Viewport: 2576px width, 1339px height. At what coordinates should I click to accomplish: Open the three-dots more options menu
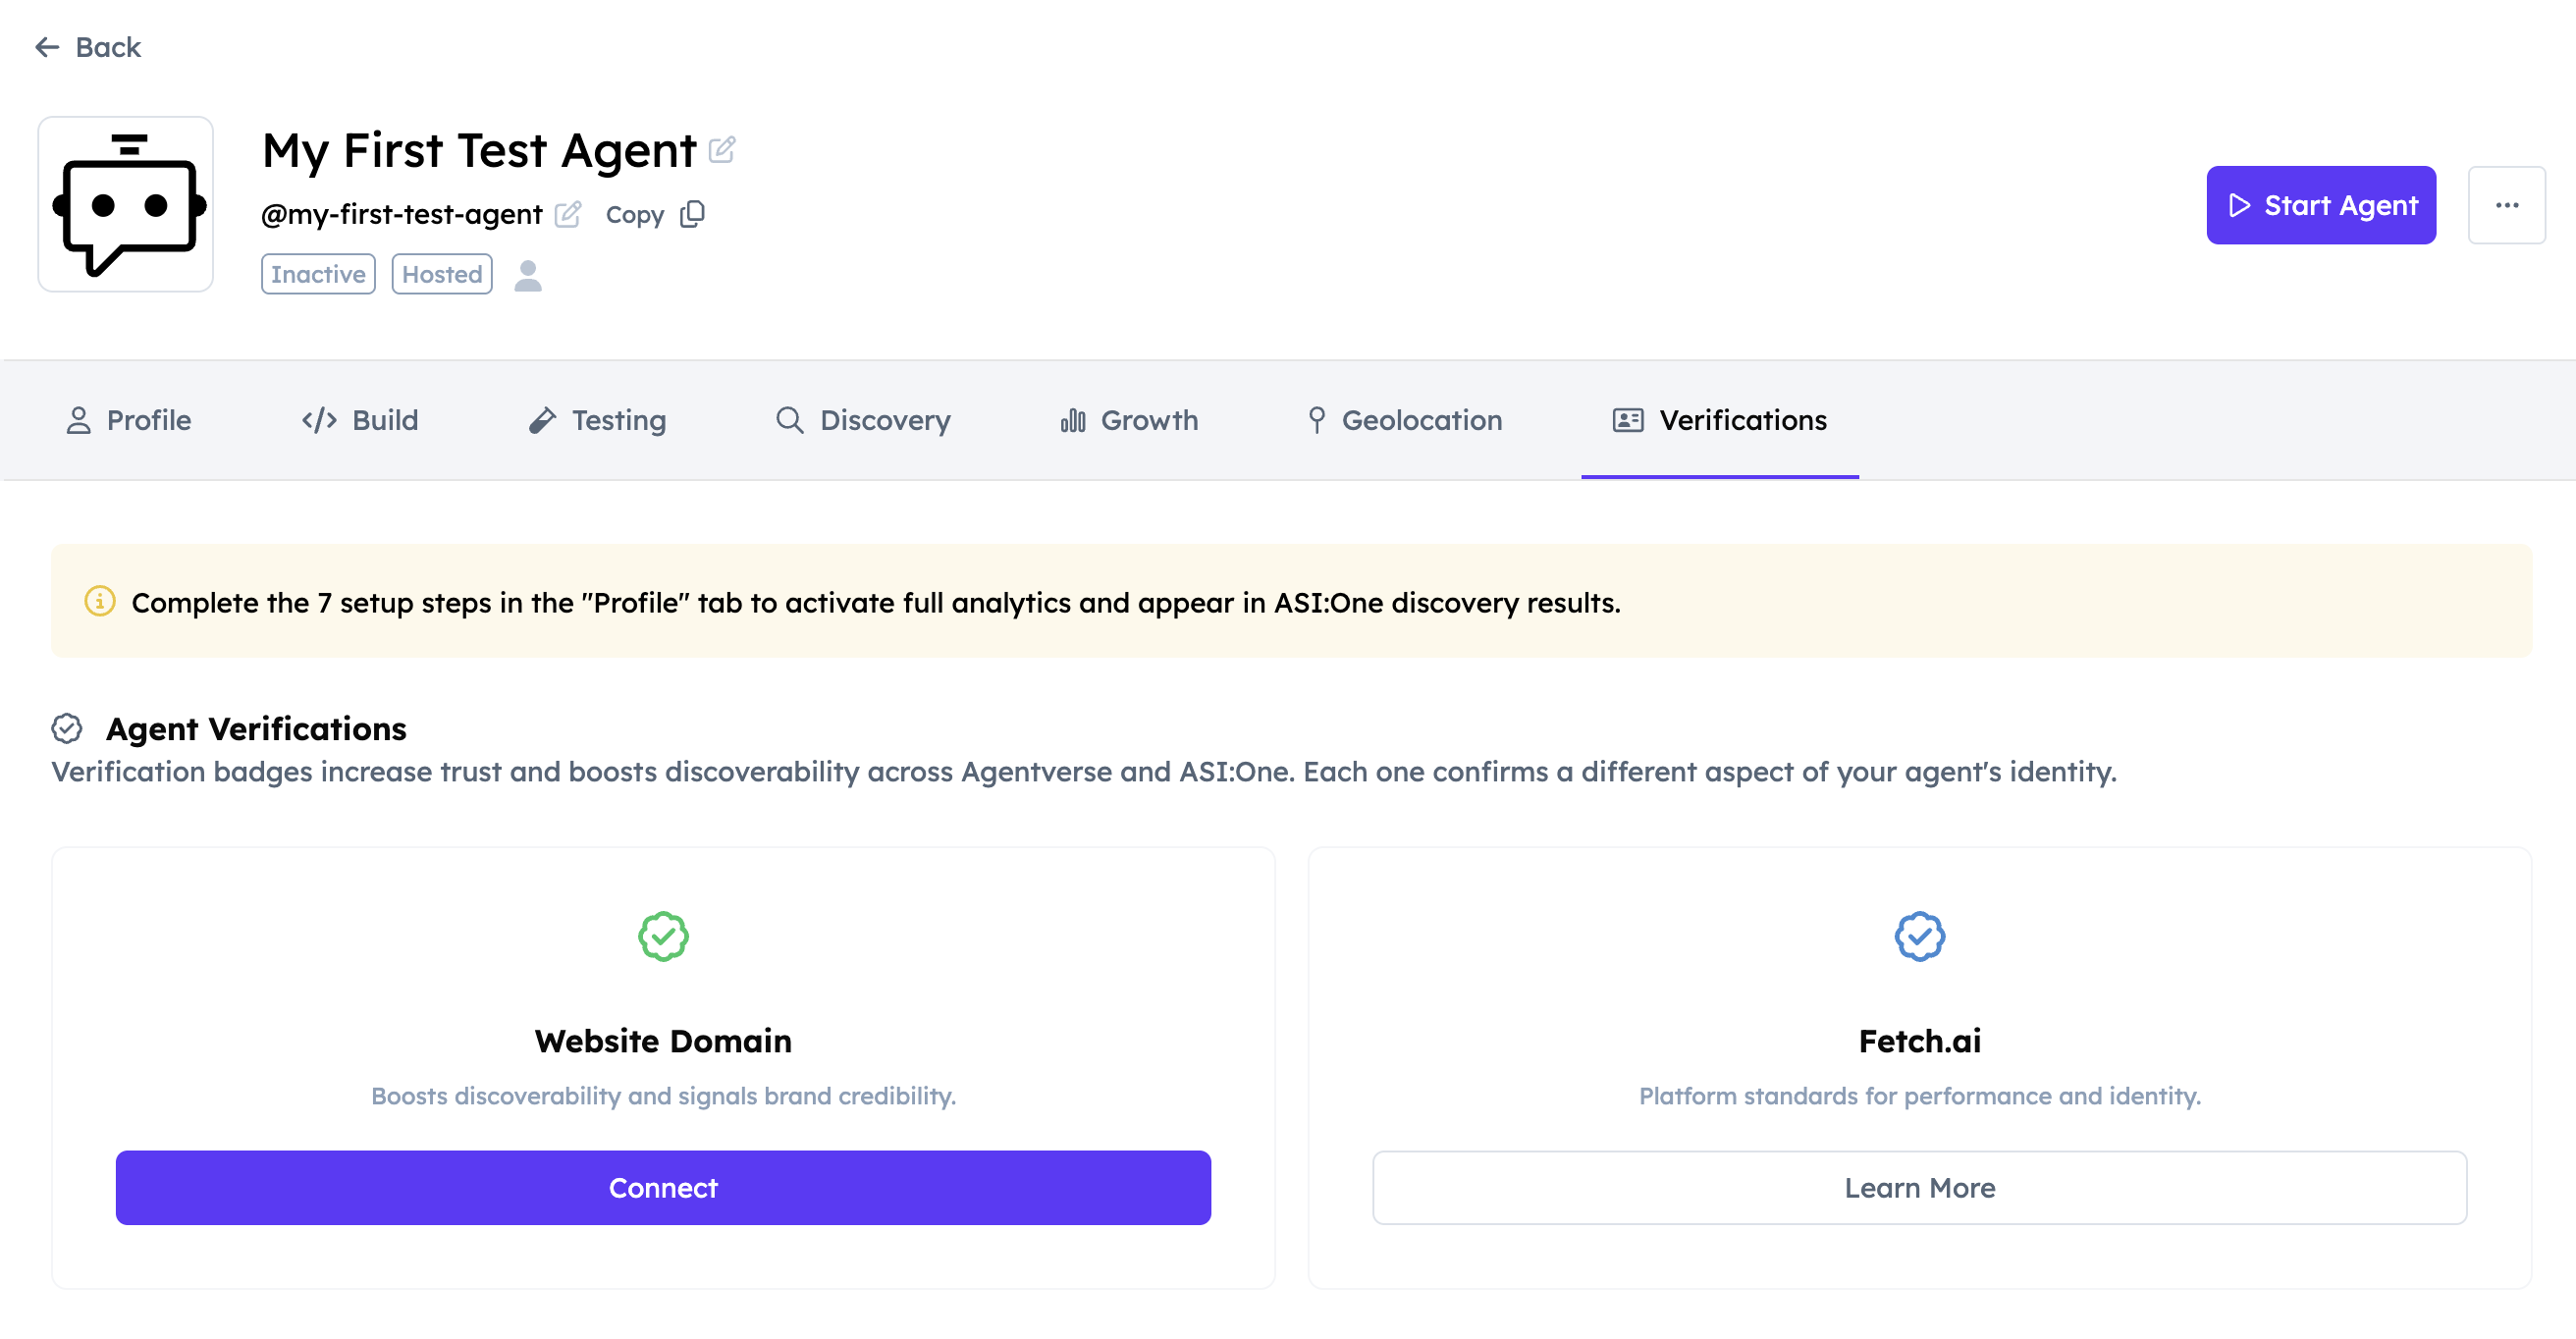tap(2505, 205)
